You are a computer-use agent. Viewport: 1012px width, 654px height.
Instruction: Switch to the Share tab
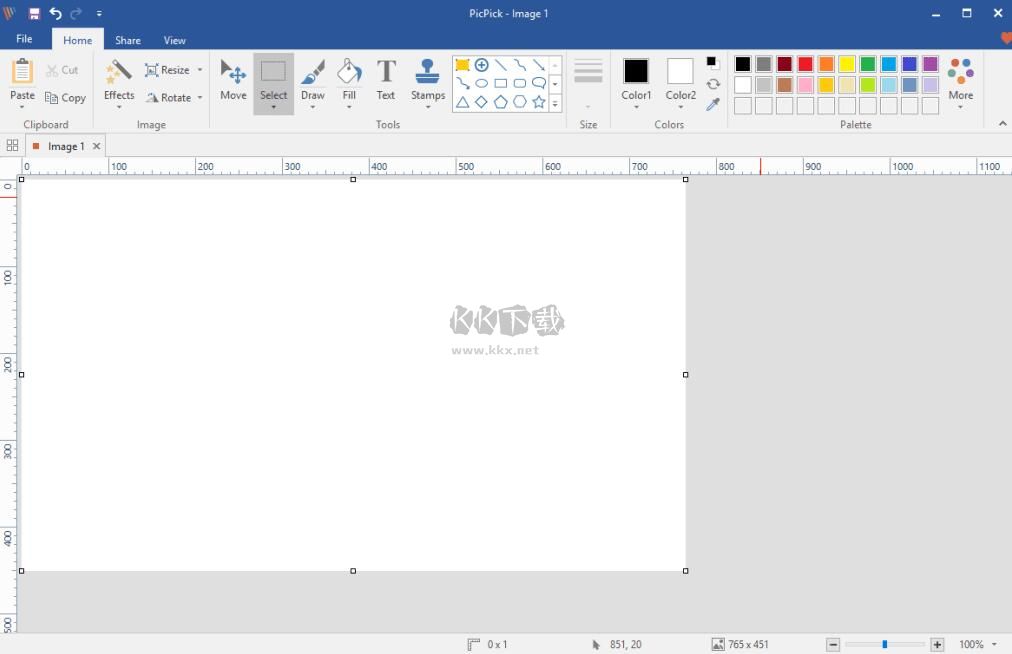point(127,40)
